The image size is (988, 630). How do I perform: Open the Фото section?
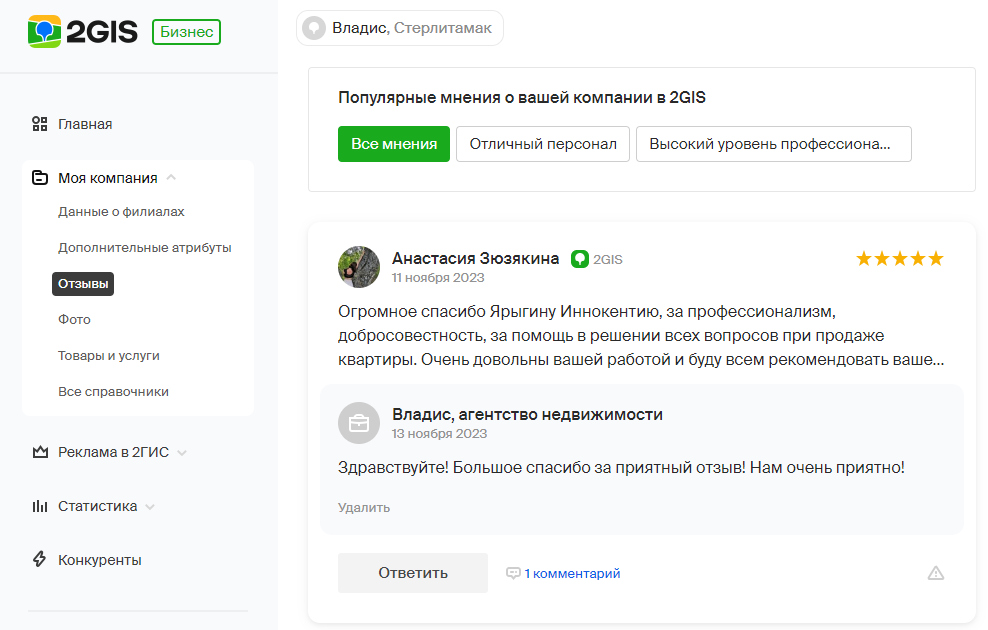tap(74, 319)
